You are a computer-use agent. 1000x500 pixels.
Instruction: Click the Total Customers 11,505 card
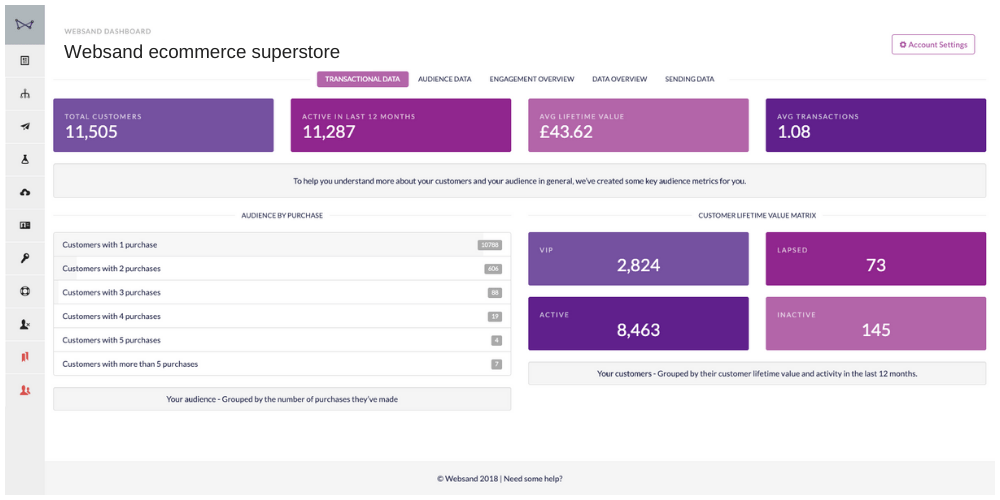pyautogui.click(x=163, y=125)
